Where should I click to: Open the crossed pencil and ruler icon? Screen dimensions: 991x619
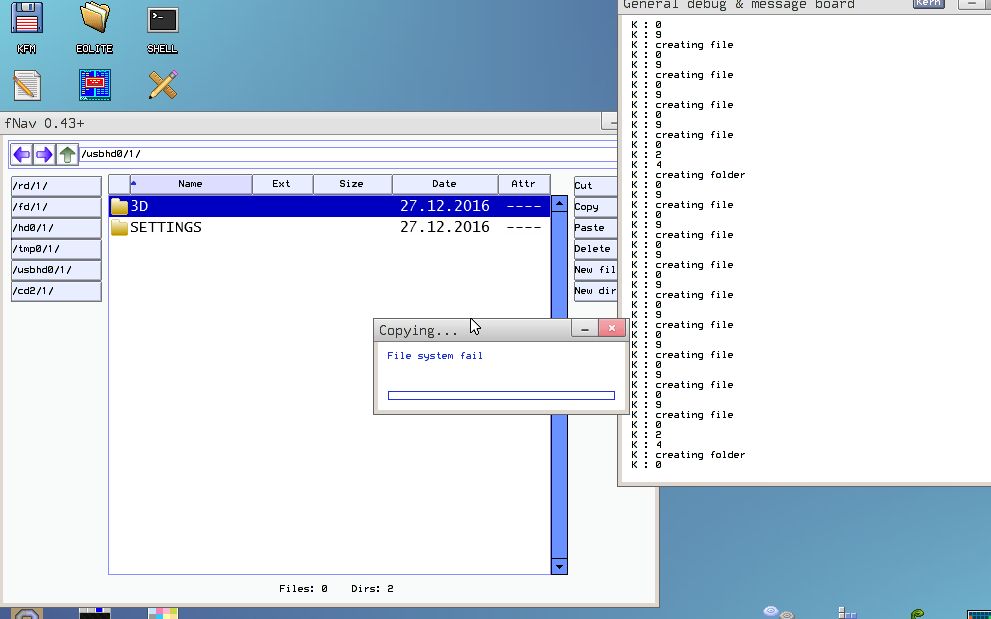(162, 85)
